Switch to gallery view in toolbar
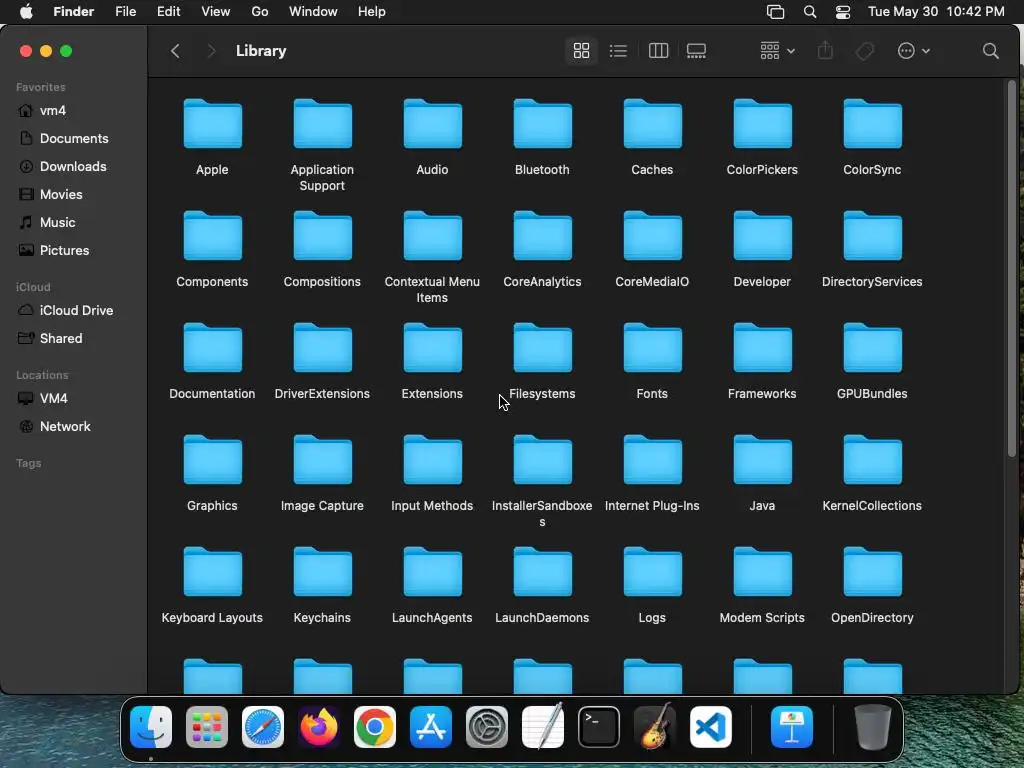 (x=696, y=51)
